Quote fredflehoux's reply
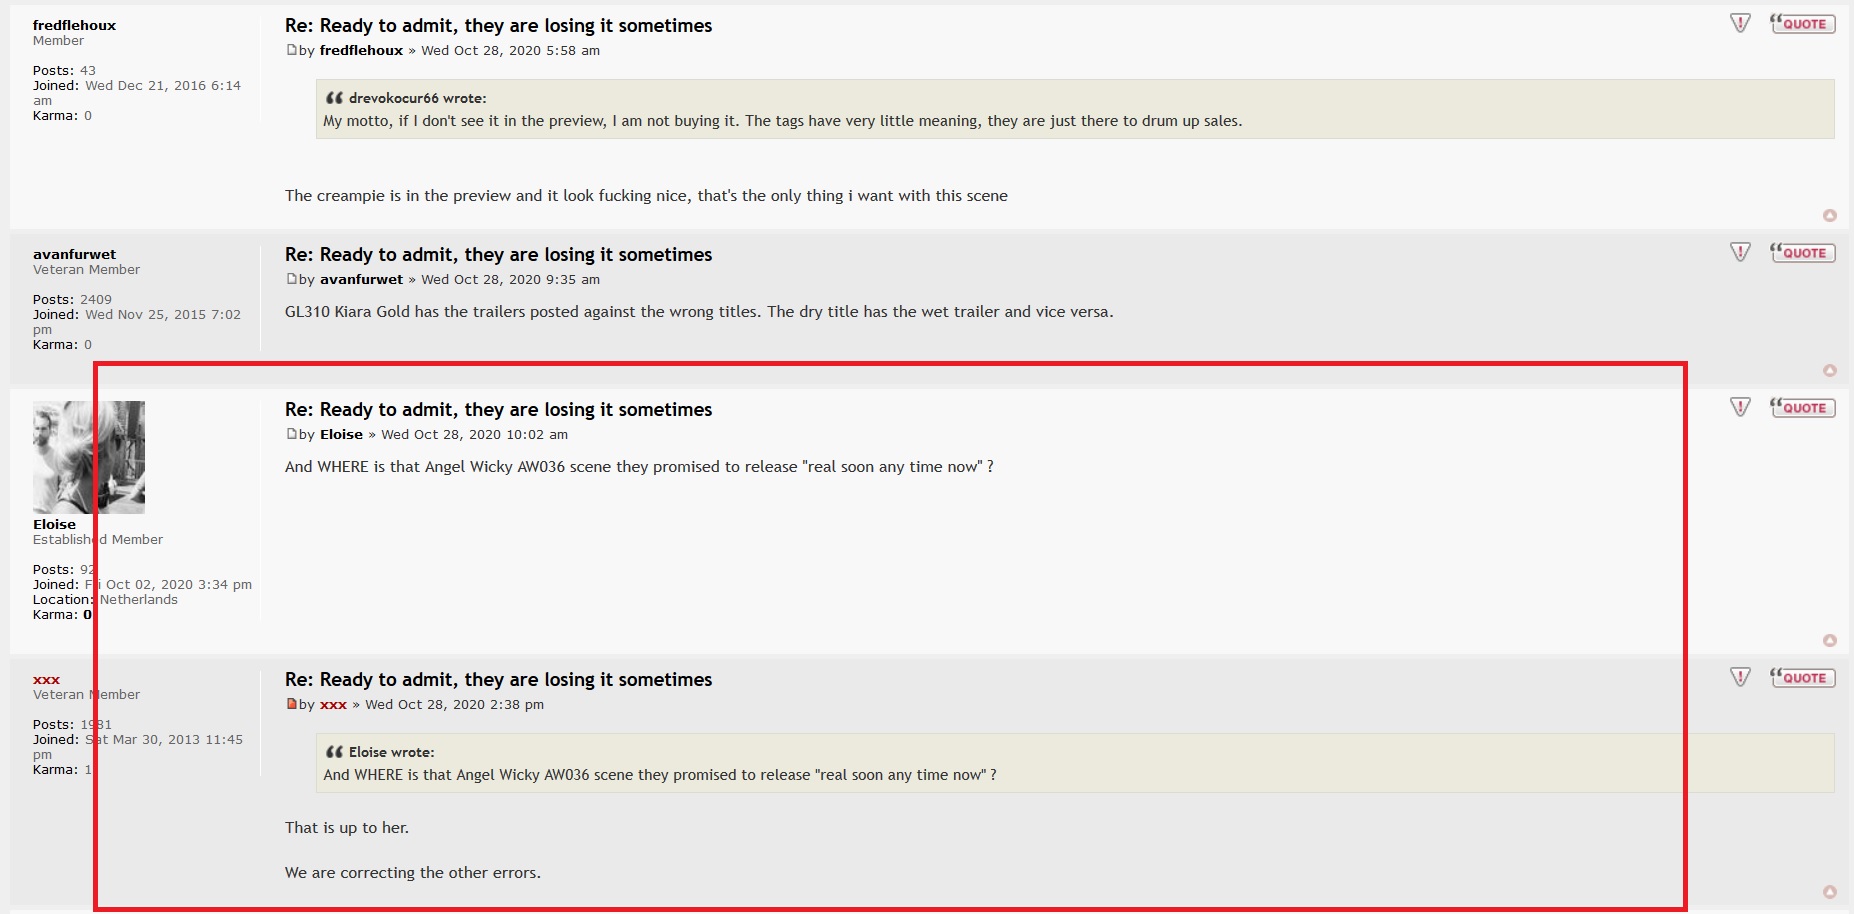Viewport: 1854px width, 914px height. click(x=1802, y=24)
